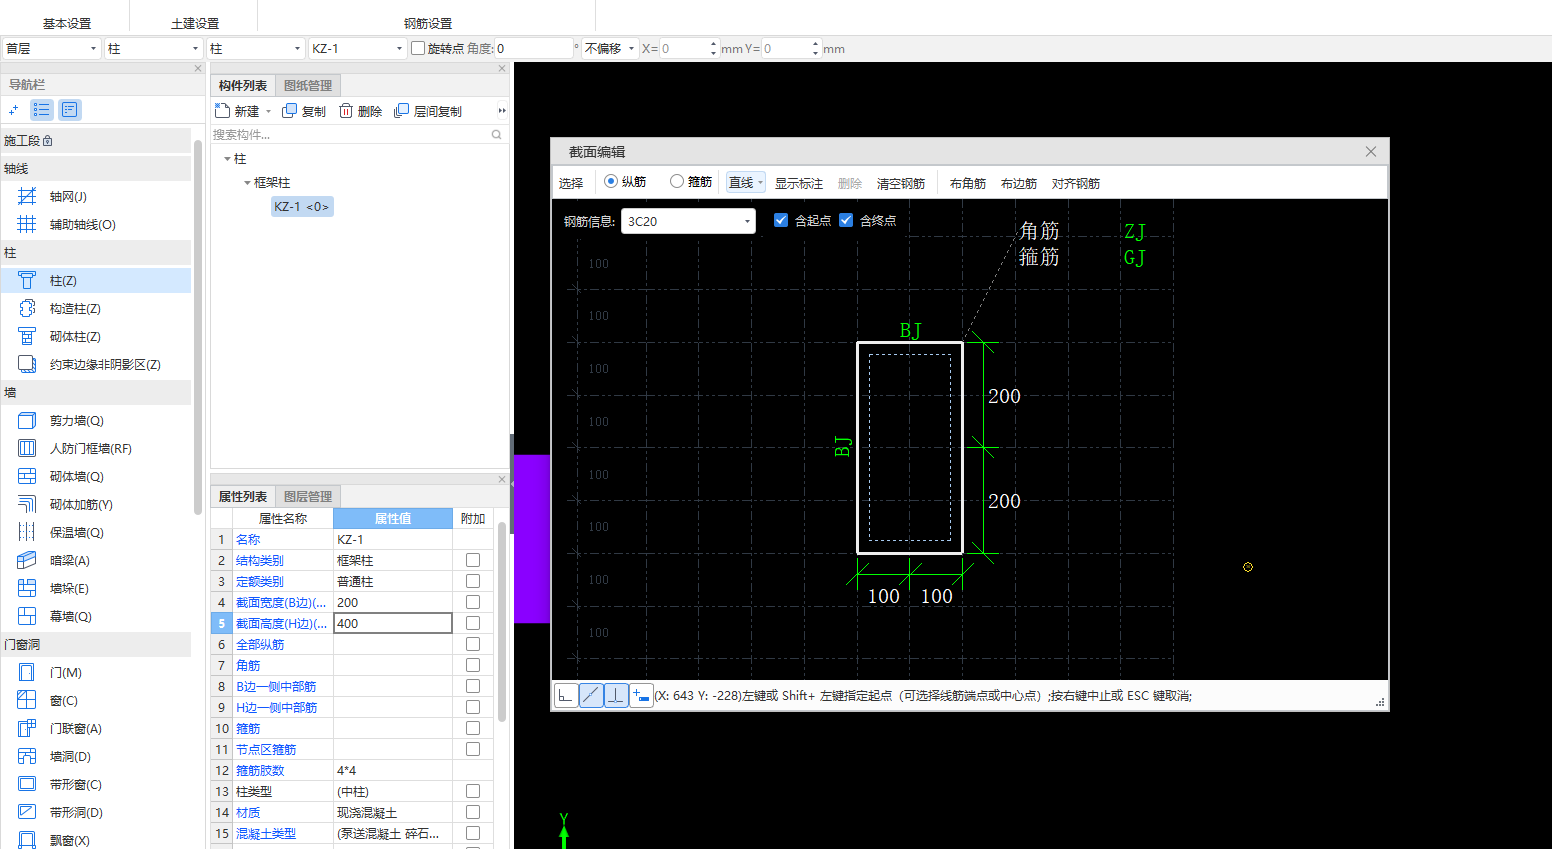
Task: Click the detail view icon in navigation bar
Action: point(69,110)
